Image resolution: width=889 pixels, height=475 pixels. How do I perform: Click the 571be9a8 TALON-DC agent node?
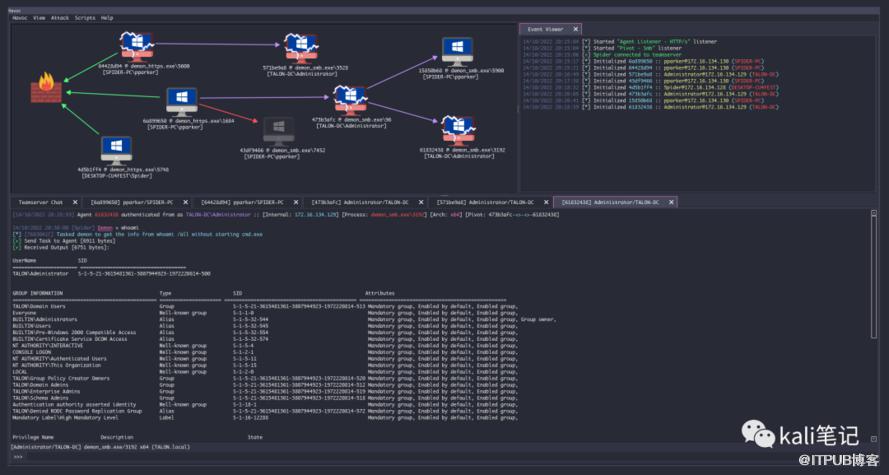[299, 47]
